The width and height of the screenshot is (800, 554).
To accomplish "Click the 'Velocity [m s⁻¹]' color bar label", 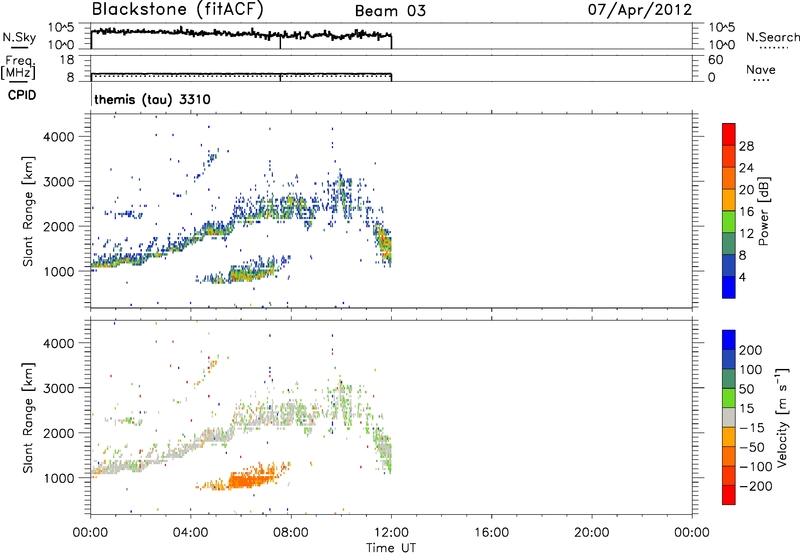I will (781, 417).
